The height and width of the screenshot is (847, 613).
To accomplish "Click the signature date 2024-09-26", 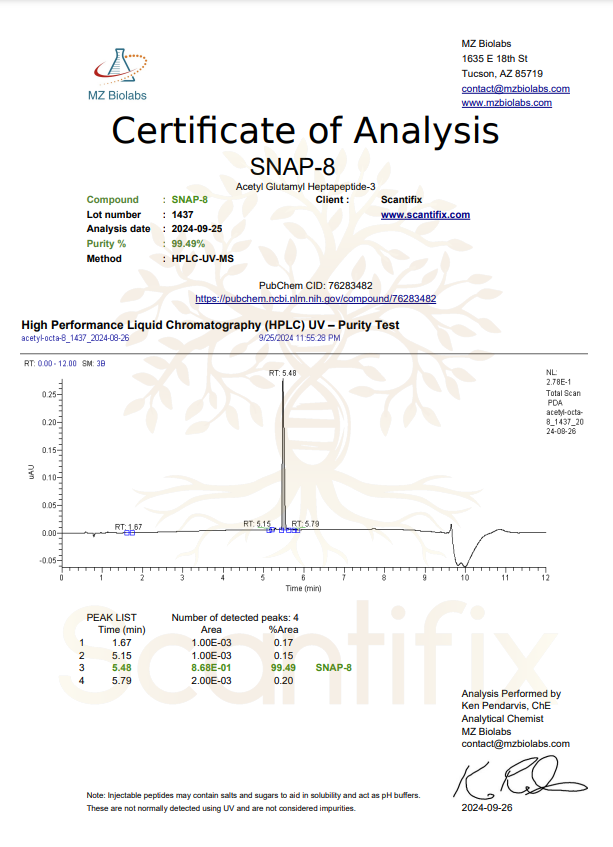I will [487, 808].
